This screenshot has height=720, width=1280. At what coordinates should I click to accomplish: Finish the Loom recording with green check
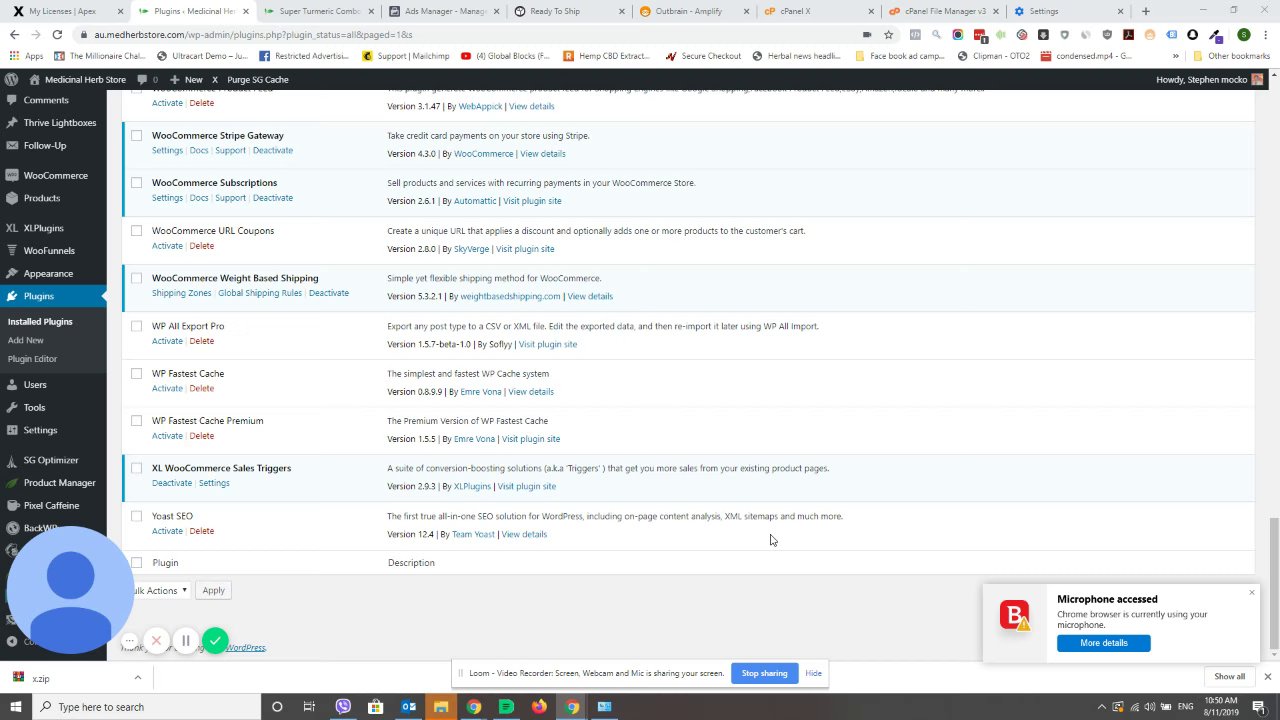coord(214,640)
